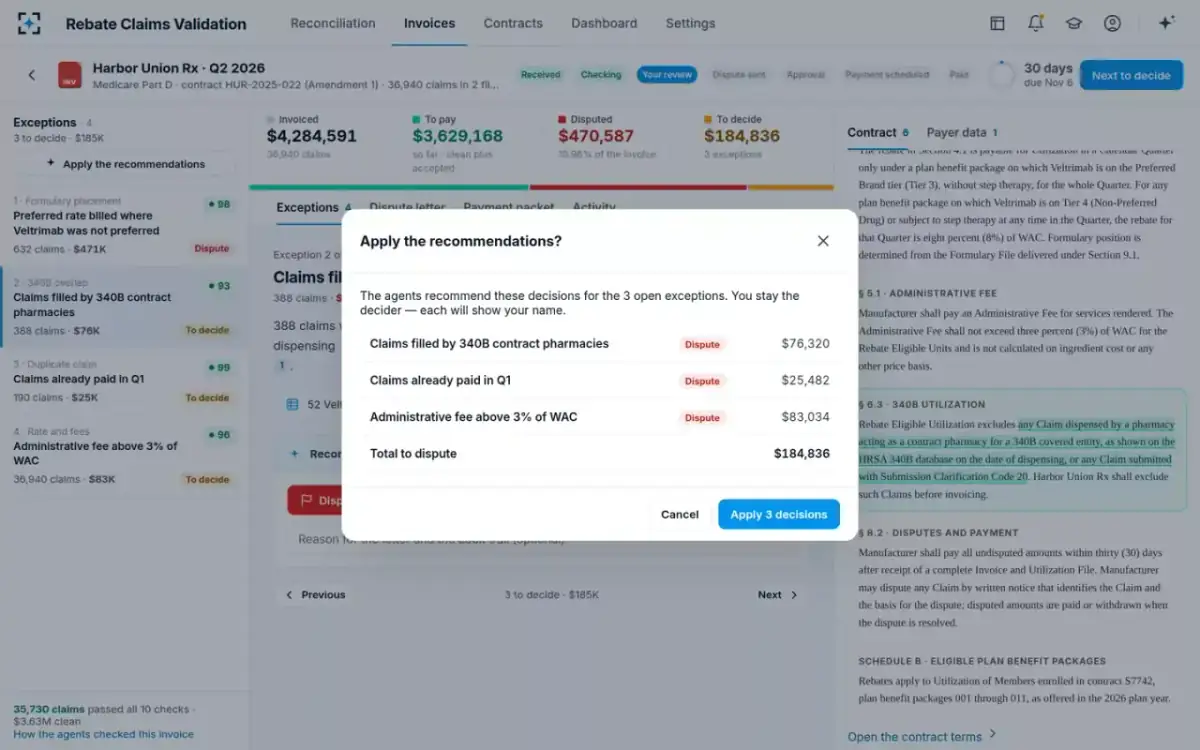1200x750 pixels.
Task: Select Preferred rate billed exception in list
Action: pyautogui.click(x=124, y=225)
